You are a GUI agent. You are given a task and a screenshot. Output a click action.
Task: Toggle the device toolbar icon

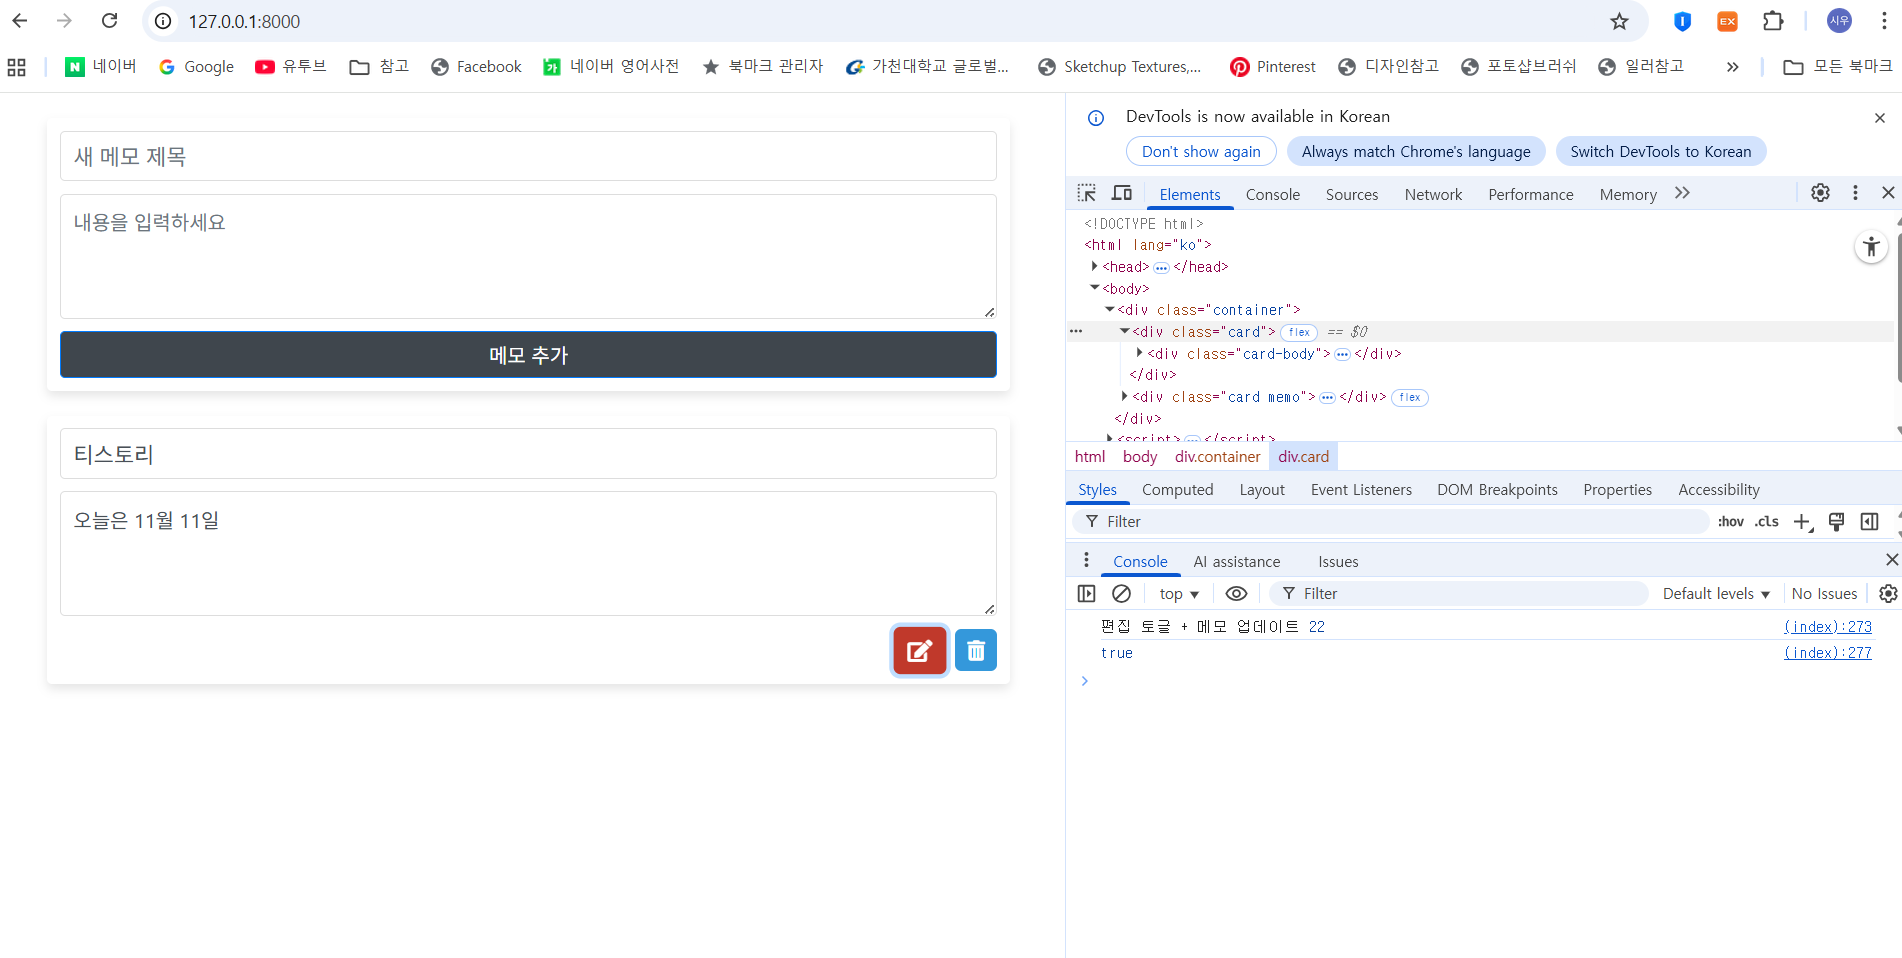[1122, 193]
